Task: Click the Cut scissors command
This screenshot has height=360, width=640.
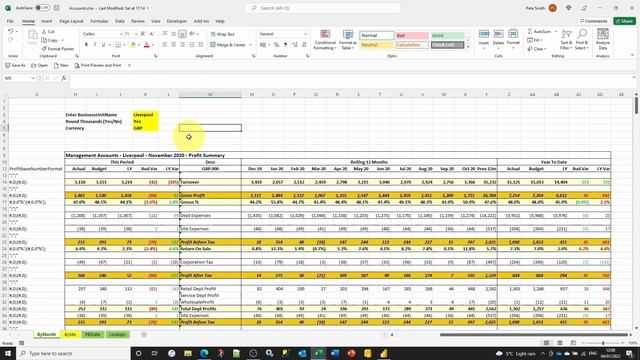Action: pos(48,31)
